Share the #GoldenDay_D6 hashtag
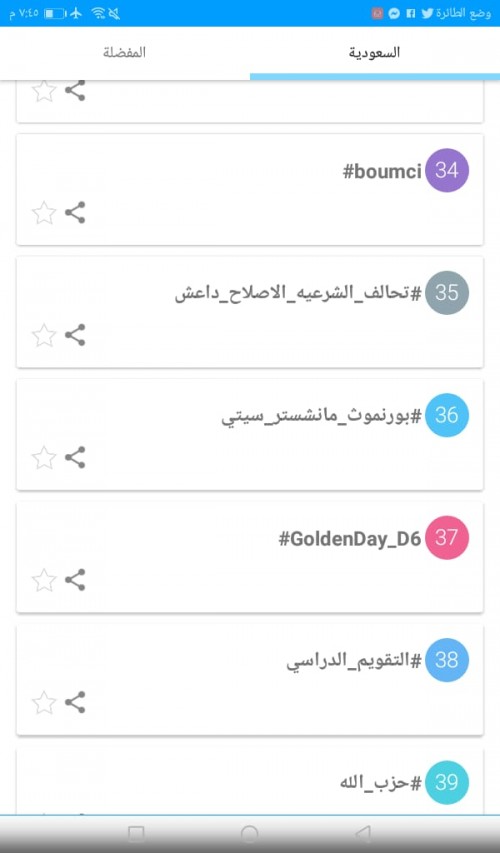The image size is (500, 853). (75, 580)
